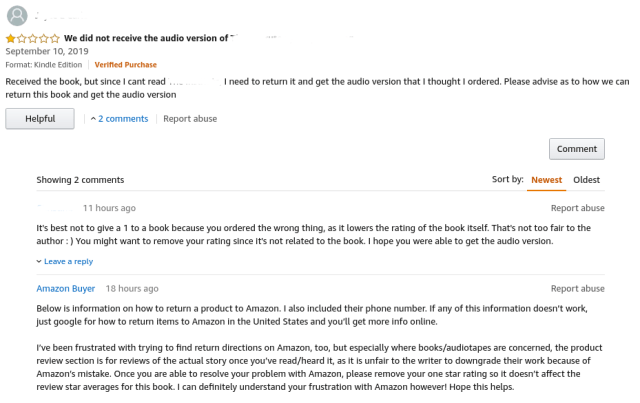Open the Amazon Buyer profile link
The width and height of the screenshot is (640, 403).
click(x=66, y=288)
